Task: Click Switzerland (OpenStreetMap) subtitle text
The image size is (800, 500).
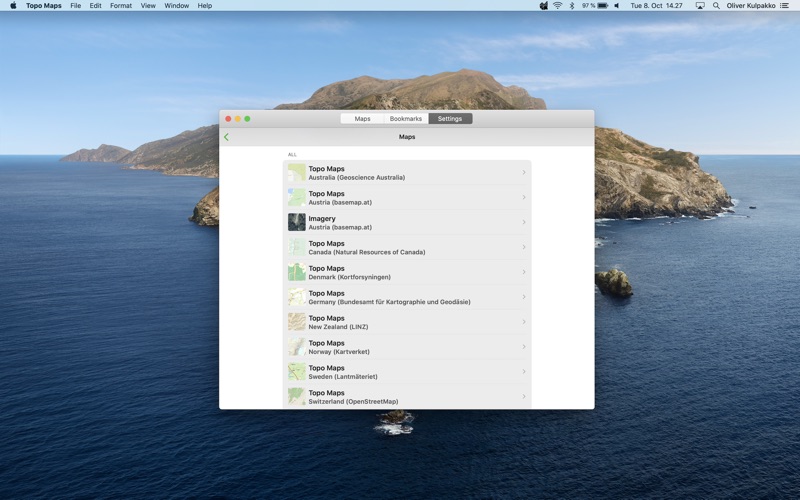Action: 353,402
